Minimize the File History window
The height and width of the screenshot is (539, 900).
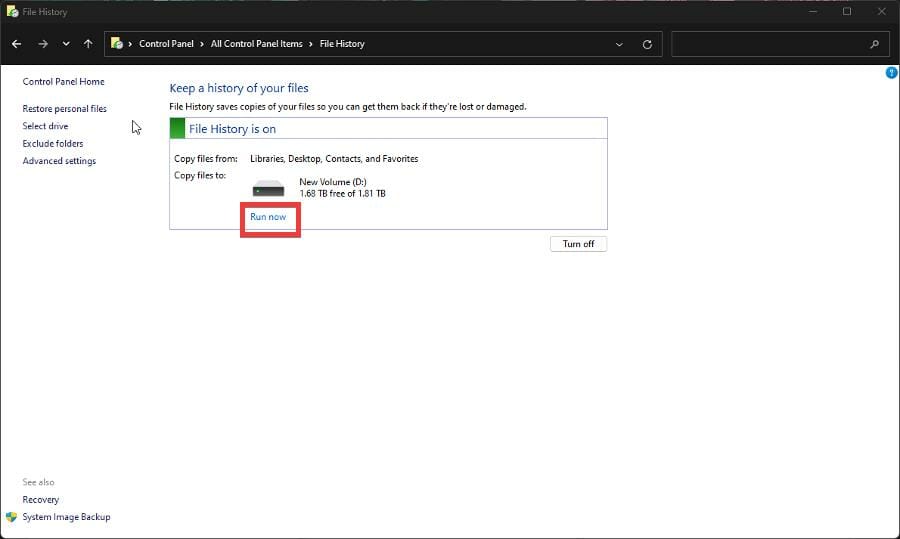[x=813, y=11]
